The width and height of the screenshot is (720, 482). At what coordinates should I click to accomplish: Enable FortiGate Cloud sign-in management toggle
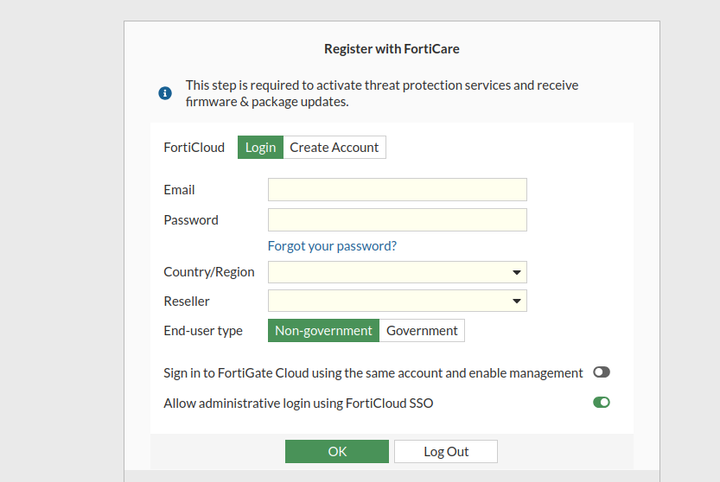coord(601,372)
